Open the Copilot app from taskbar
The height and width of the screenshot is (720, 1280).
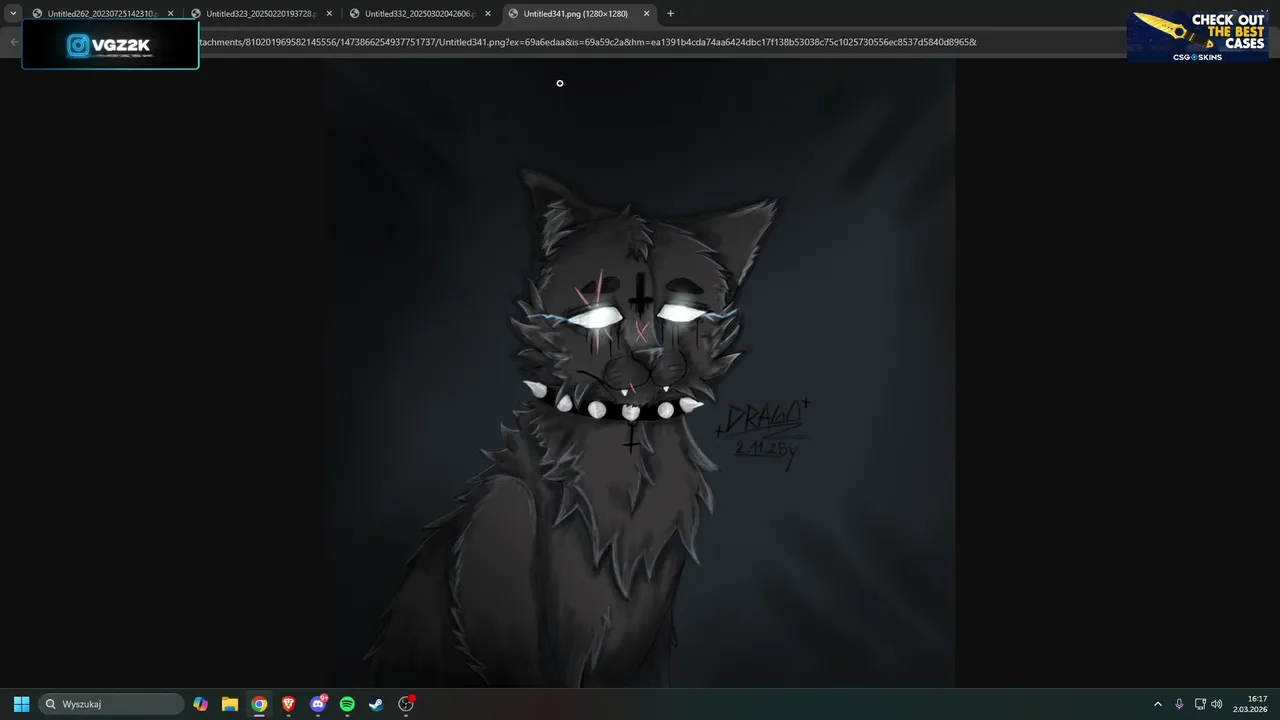point(201,704)
